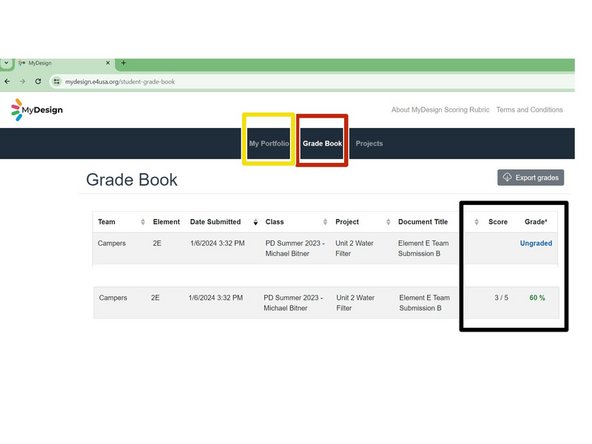Reload the page with the refresh icon
The height and width of the screenshot is (444, 592).
[x=38, y=81]
